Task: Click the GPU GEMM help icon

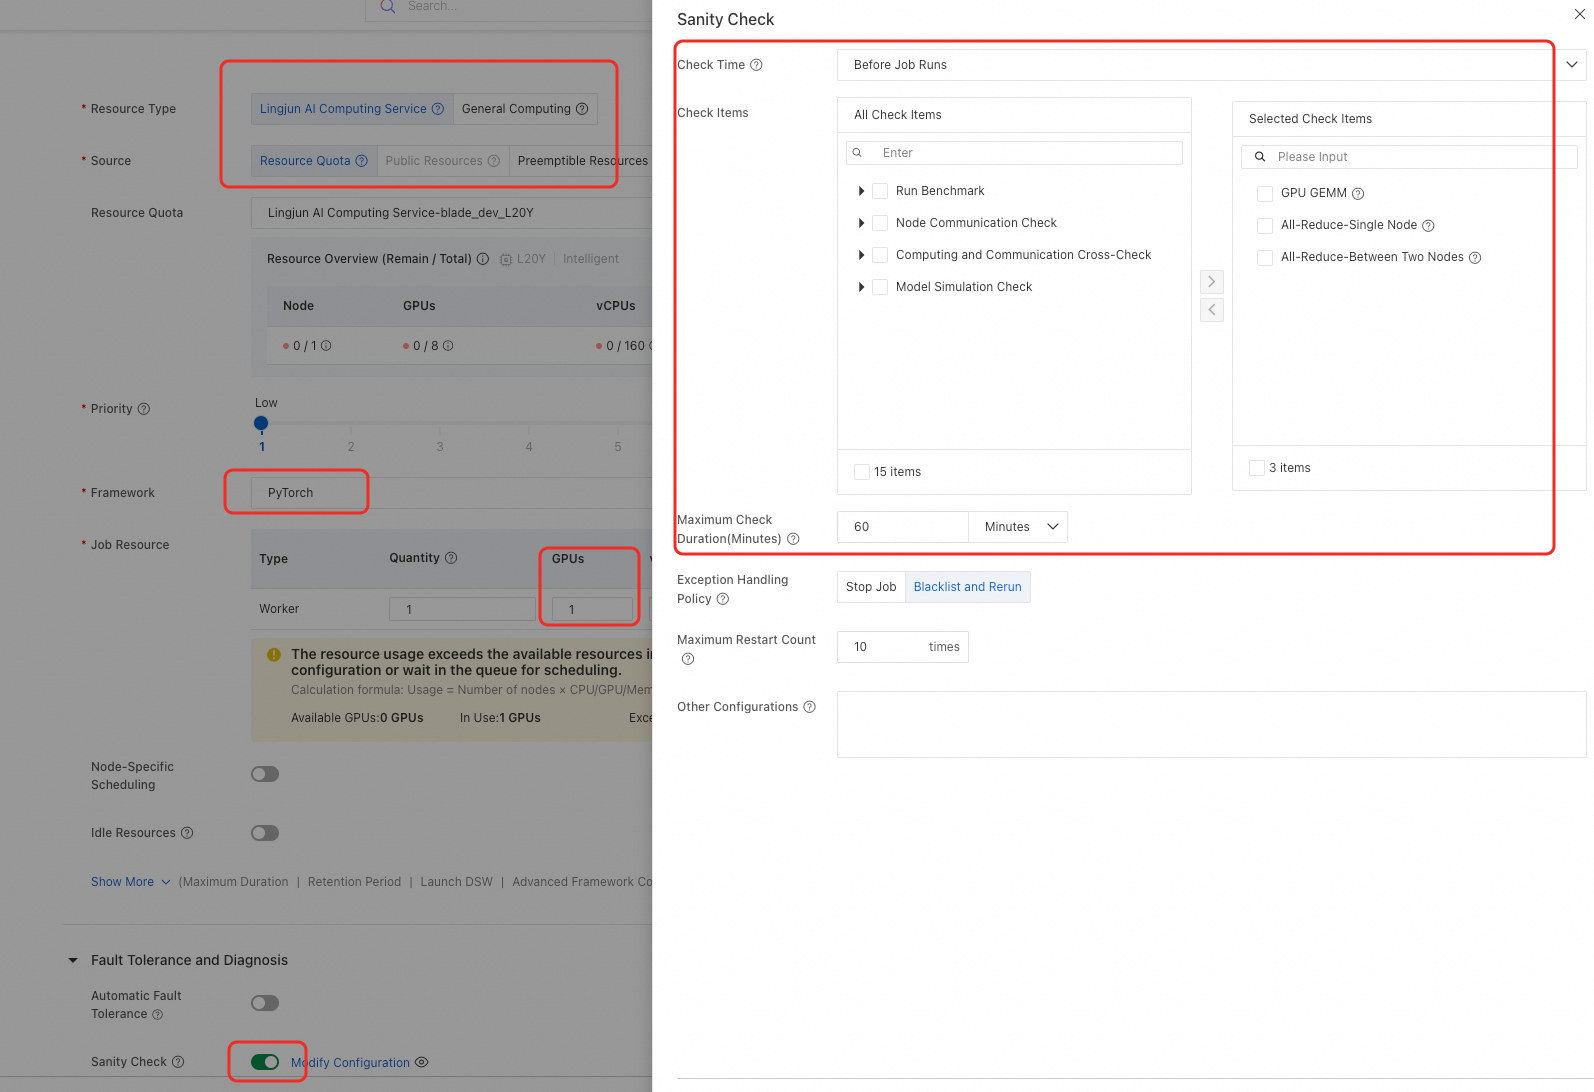Action: click(x=1358, y=194)
